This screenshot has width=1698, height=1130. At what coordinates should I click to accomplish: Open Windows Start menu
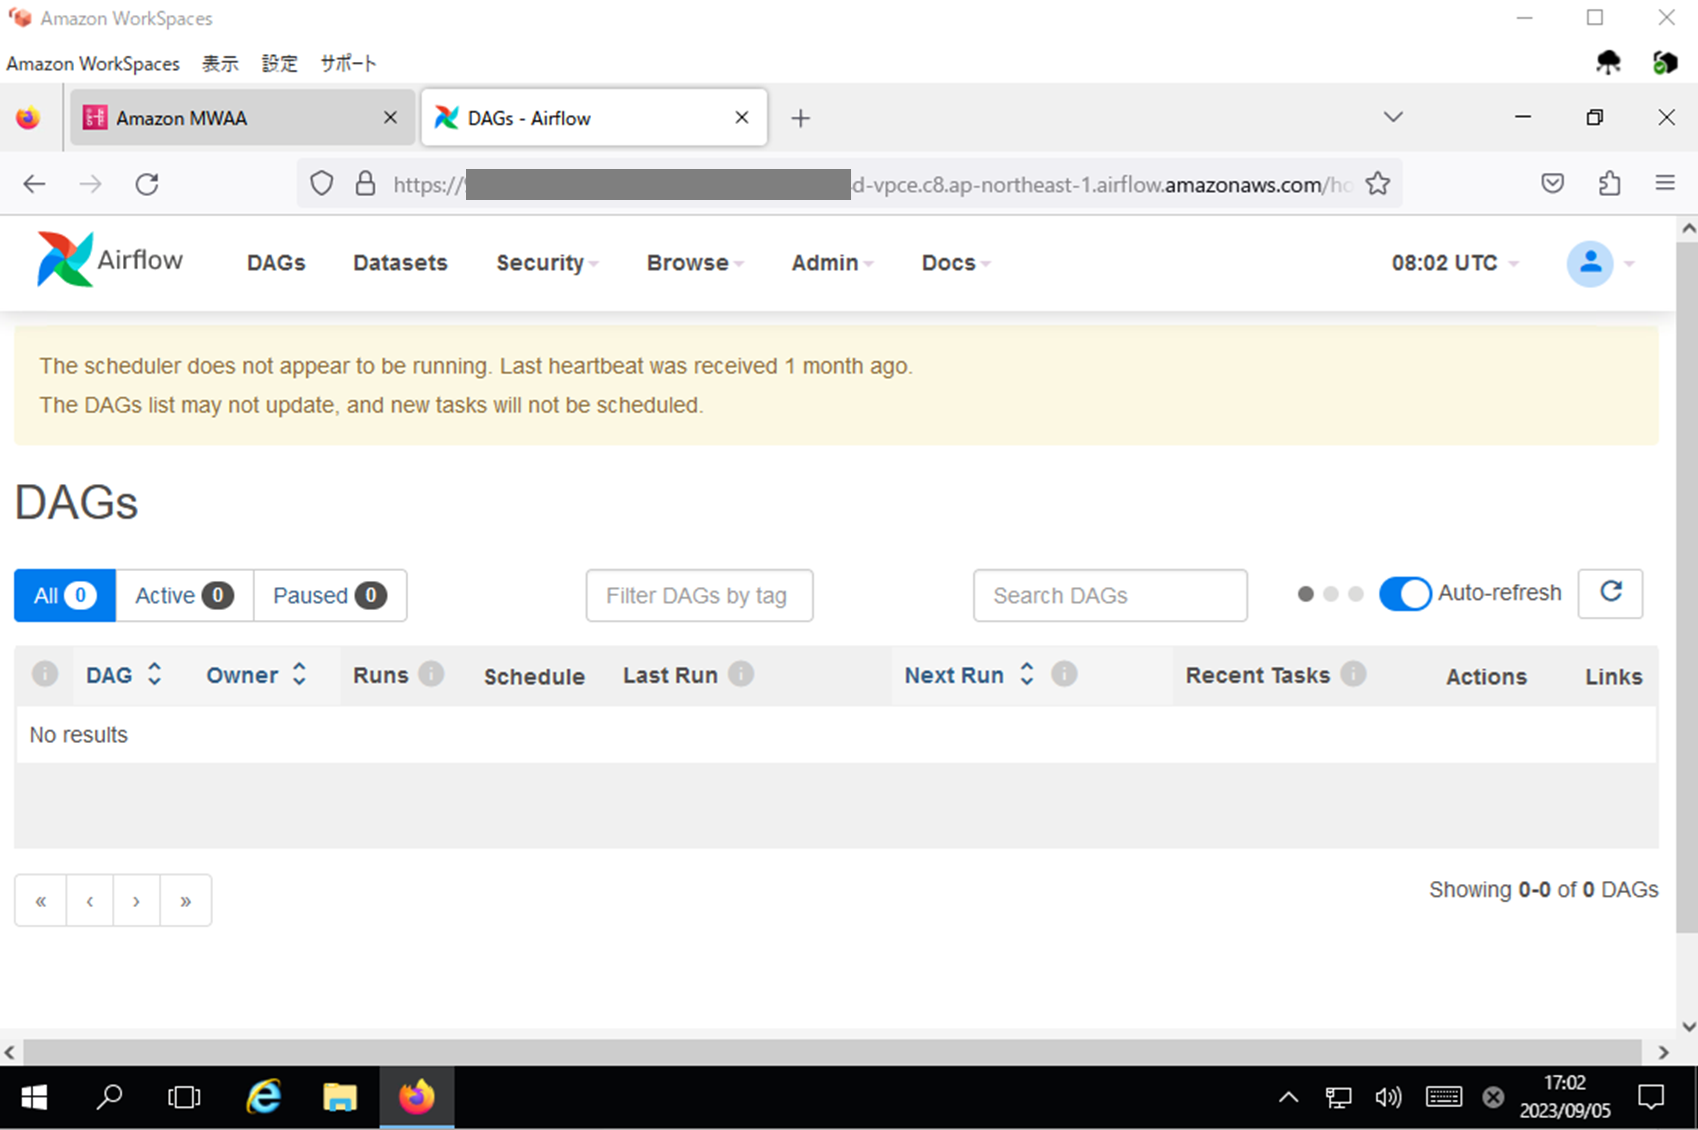pyautogui.click(x=34, y=1097)
